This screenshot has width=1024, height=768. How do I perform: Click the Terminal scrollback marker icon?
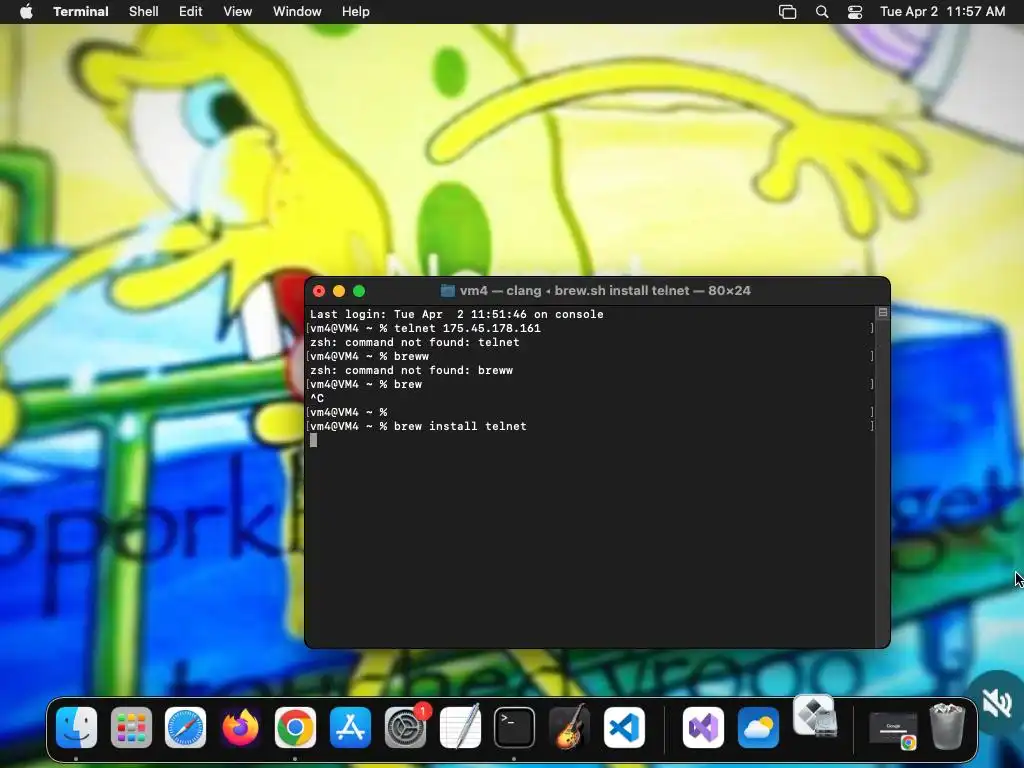(882, 313)
